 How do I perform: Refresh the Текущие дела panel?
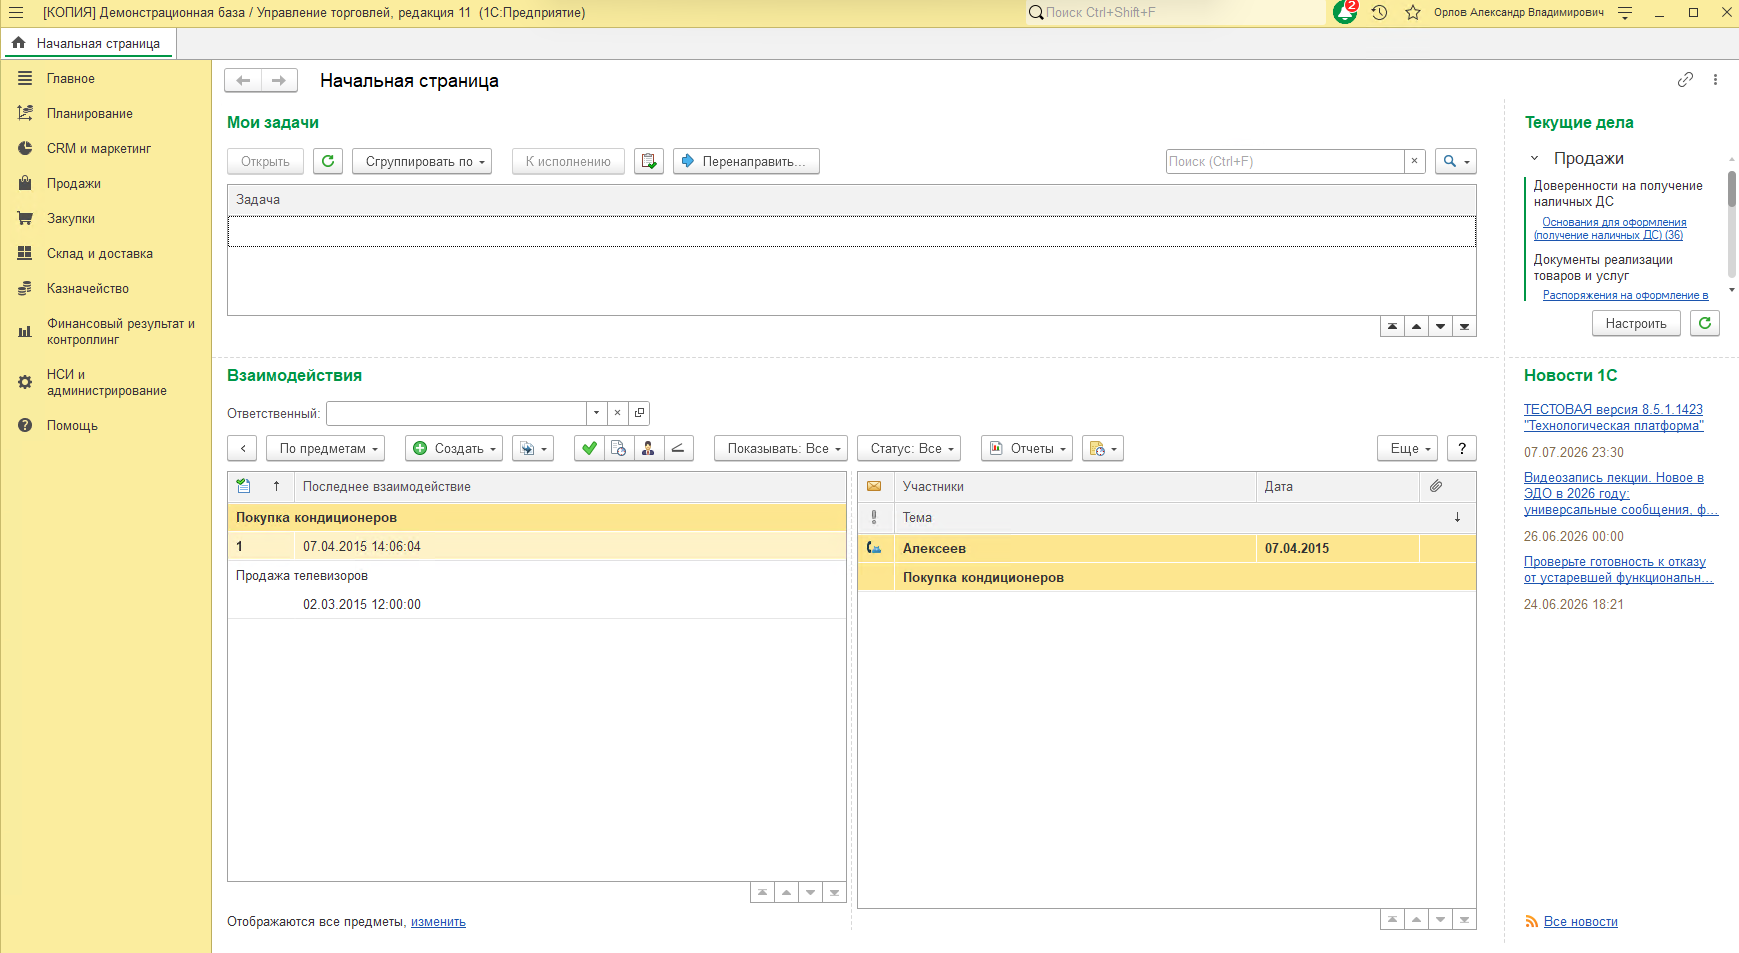(x=1705, y=323)
